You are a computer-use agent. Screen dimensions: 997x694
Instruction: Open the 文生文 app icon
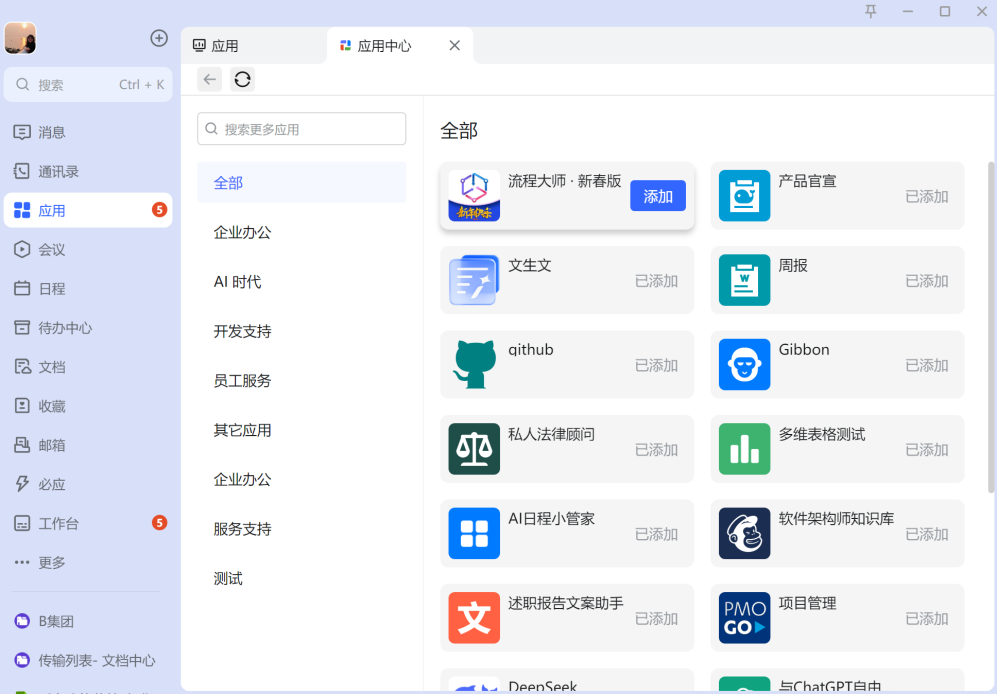(x=474, y=281)
